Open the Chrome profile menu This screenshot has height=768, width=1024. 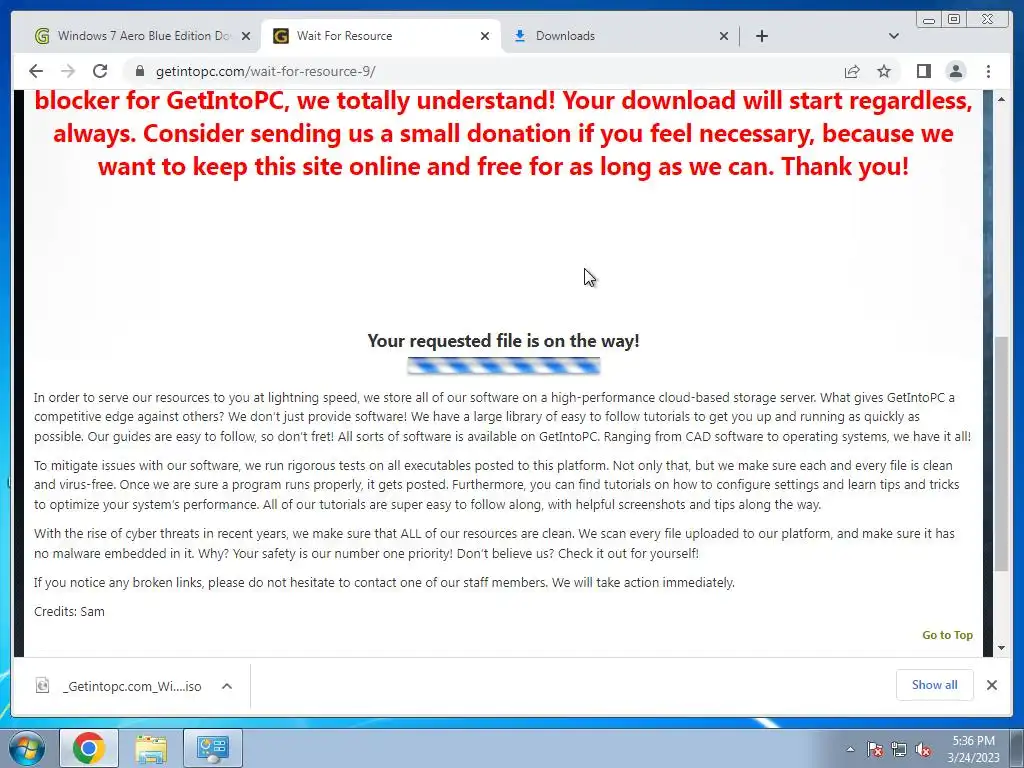(x=956, y=71)
